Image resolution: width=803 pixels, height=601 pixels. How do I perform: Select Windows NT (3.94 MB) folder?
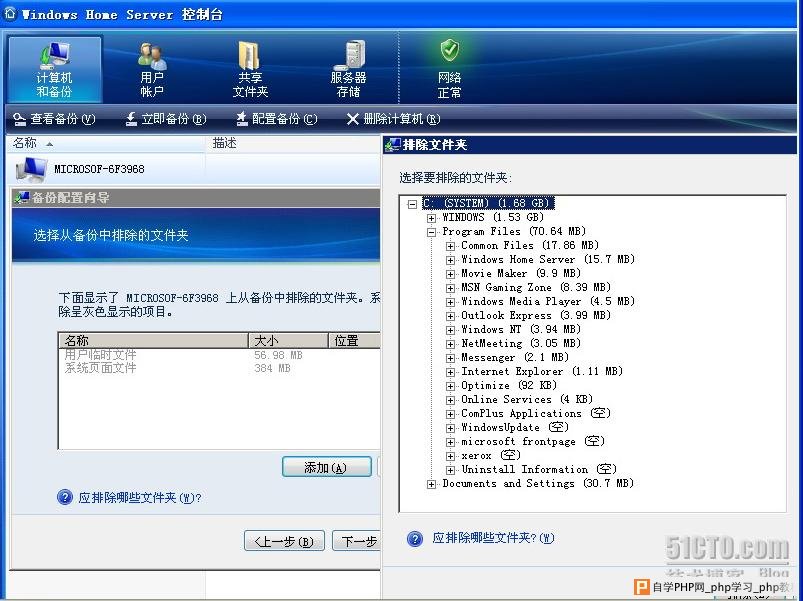[x=521, y=329]
